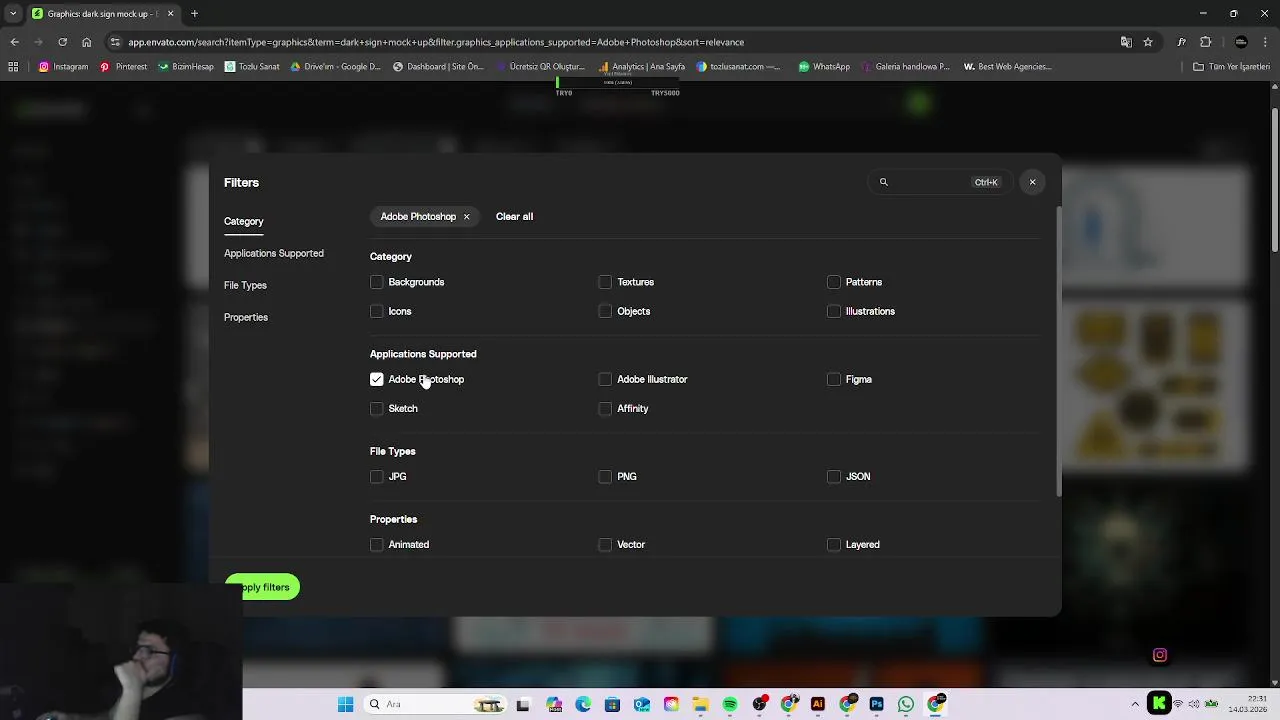
Task: Open Tüm Yer İşaretleri bookmarks folder
Action: coord(1231,67)
